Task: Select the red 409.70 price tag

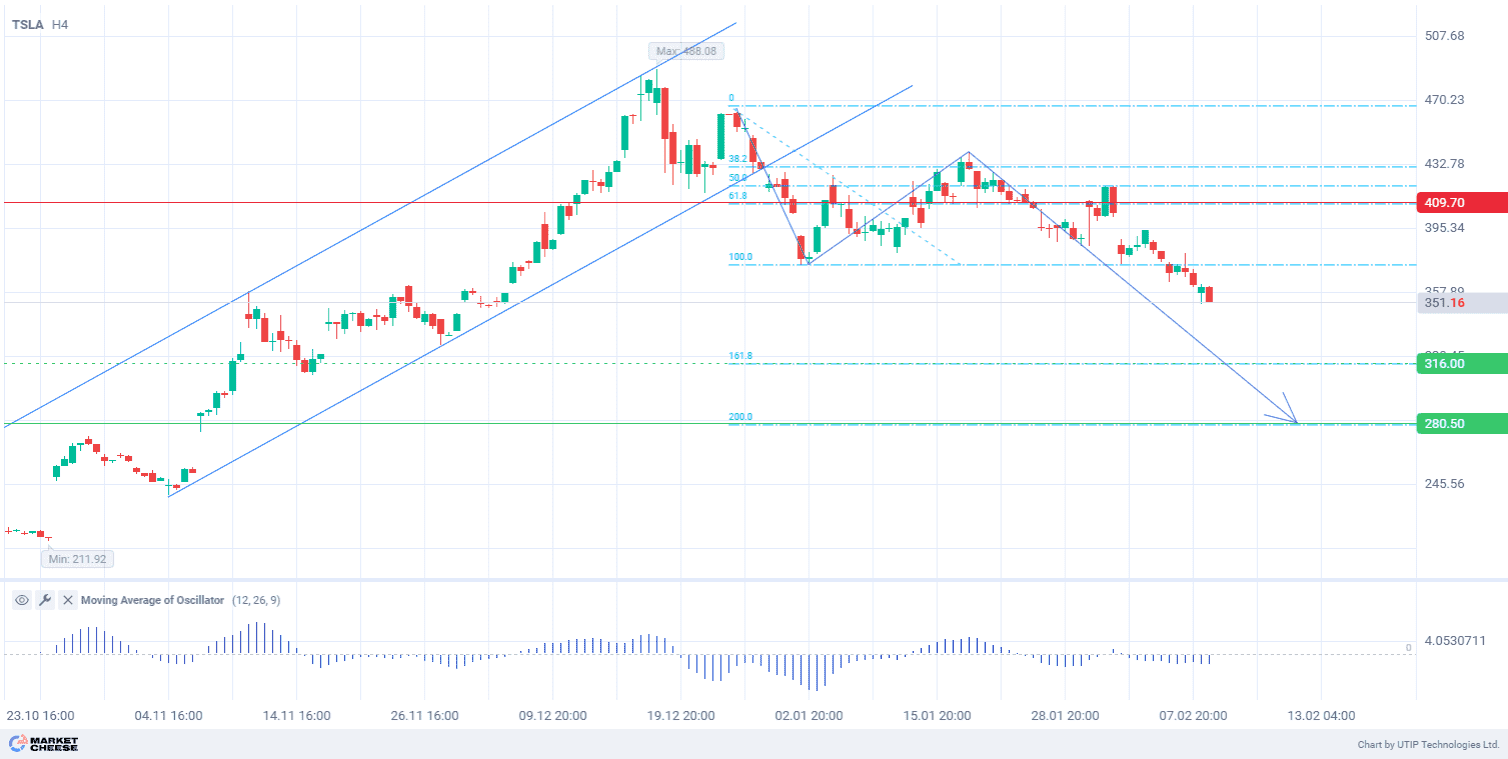Action: 1462,203
